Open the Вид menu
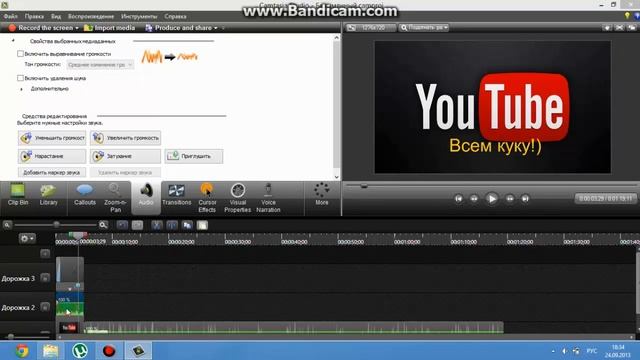This screenshot has height=360, width=640. coord(56,16)
